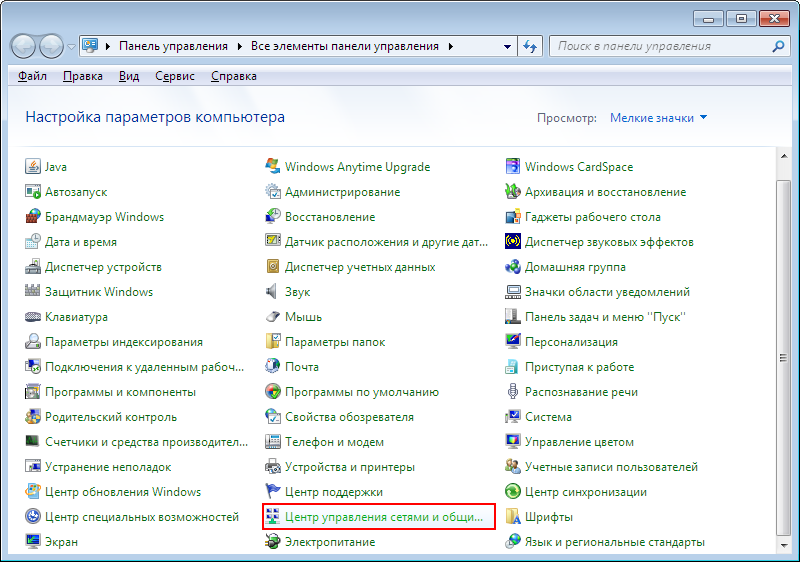Open Центр управления сетями и общим доступом link
Image resolution: width=800 pixels, height=562 pixels.
pyautogui.click(x=384, y=517)
